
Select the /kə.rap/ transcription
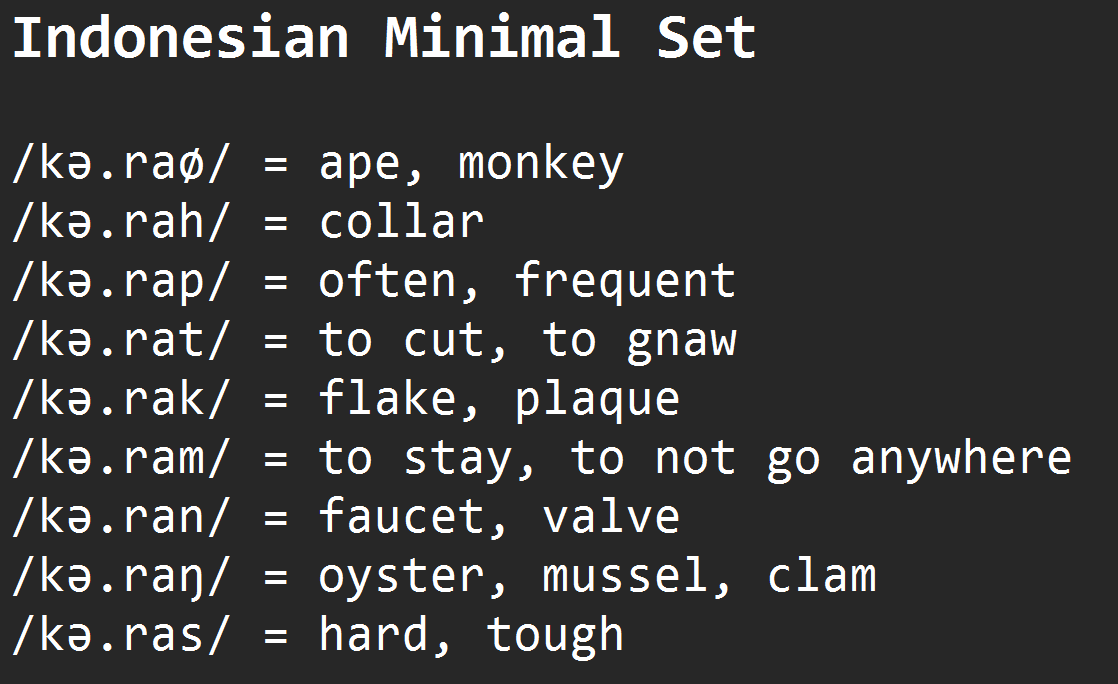coord(121,282)
